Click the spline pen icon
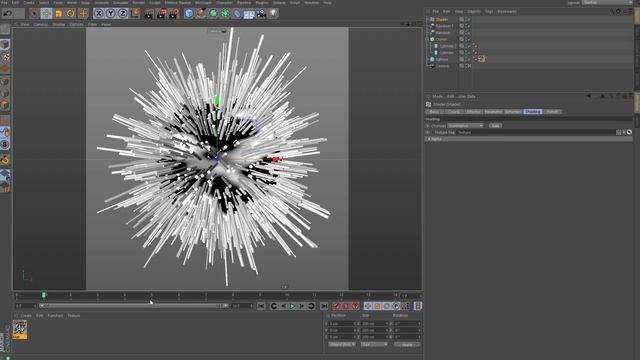Image resolution: width=640 pixels, height=360 pixels. pos(201,13)
